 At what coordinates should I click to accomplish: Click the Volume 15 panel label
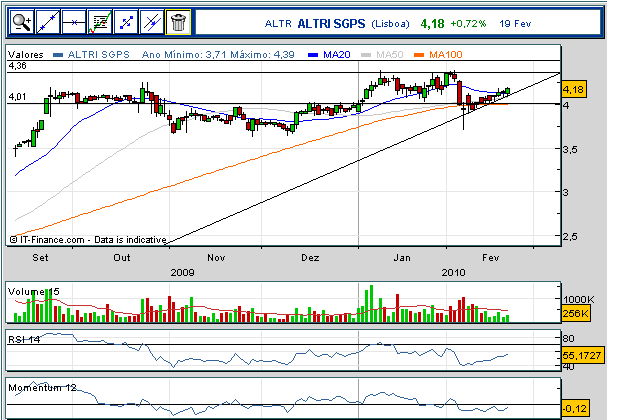click(33, 291)
